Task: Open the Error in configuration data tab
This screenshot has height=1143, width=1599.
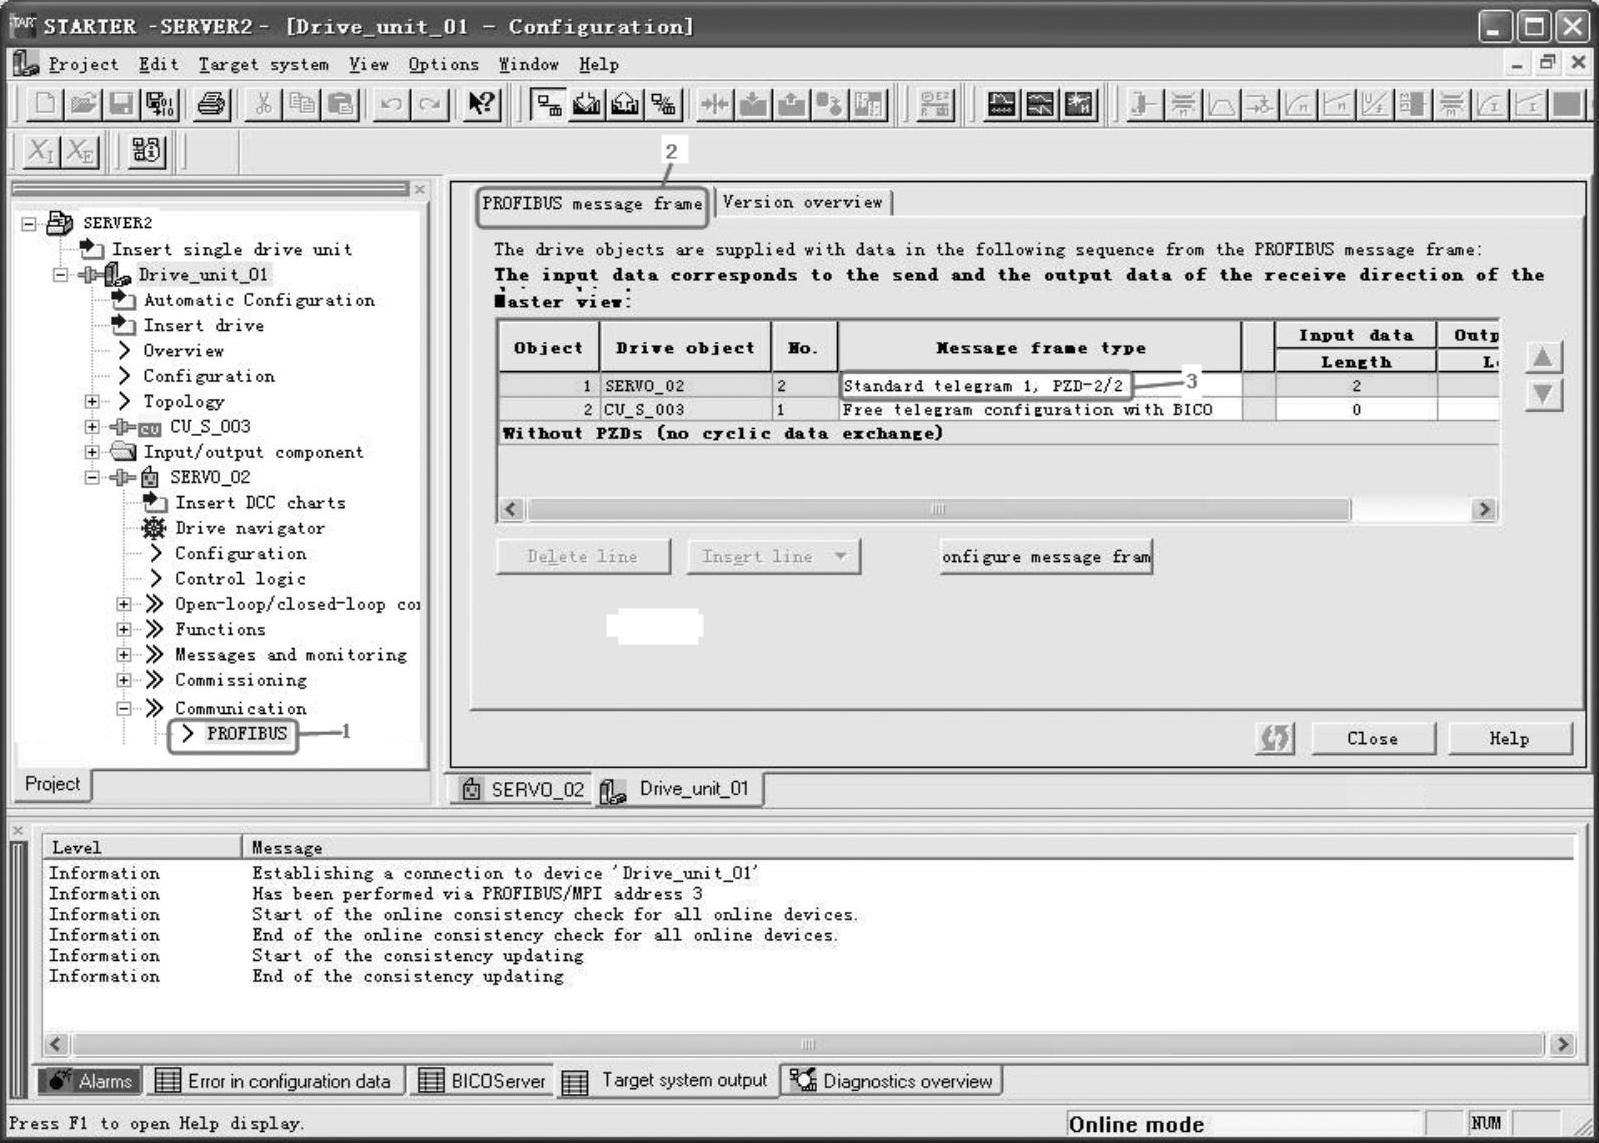Action: point(274,1081)
